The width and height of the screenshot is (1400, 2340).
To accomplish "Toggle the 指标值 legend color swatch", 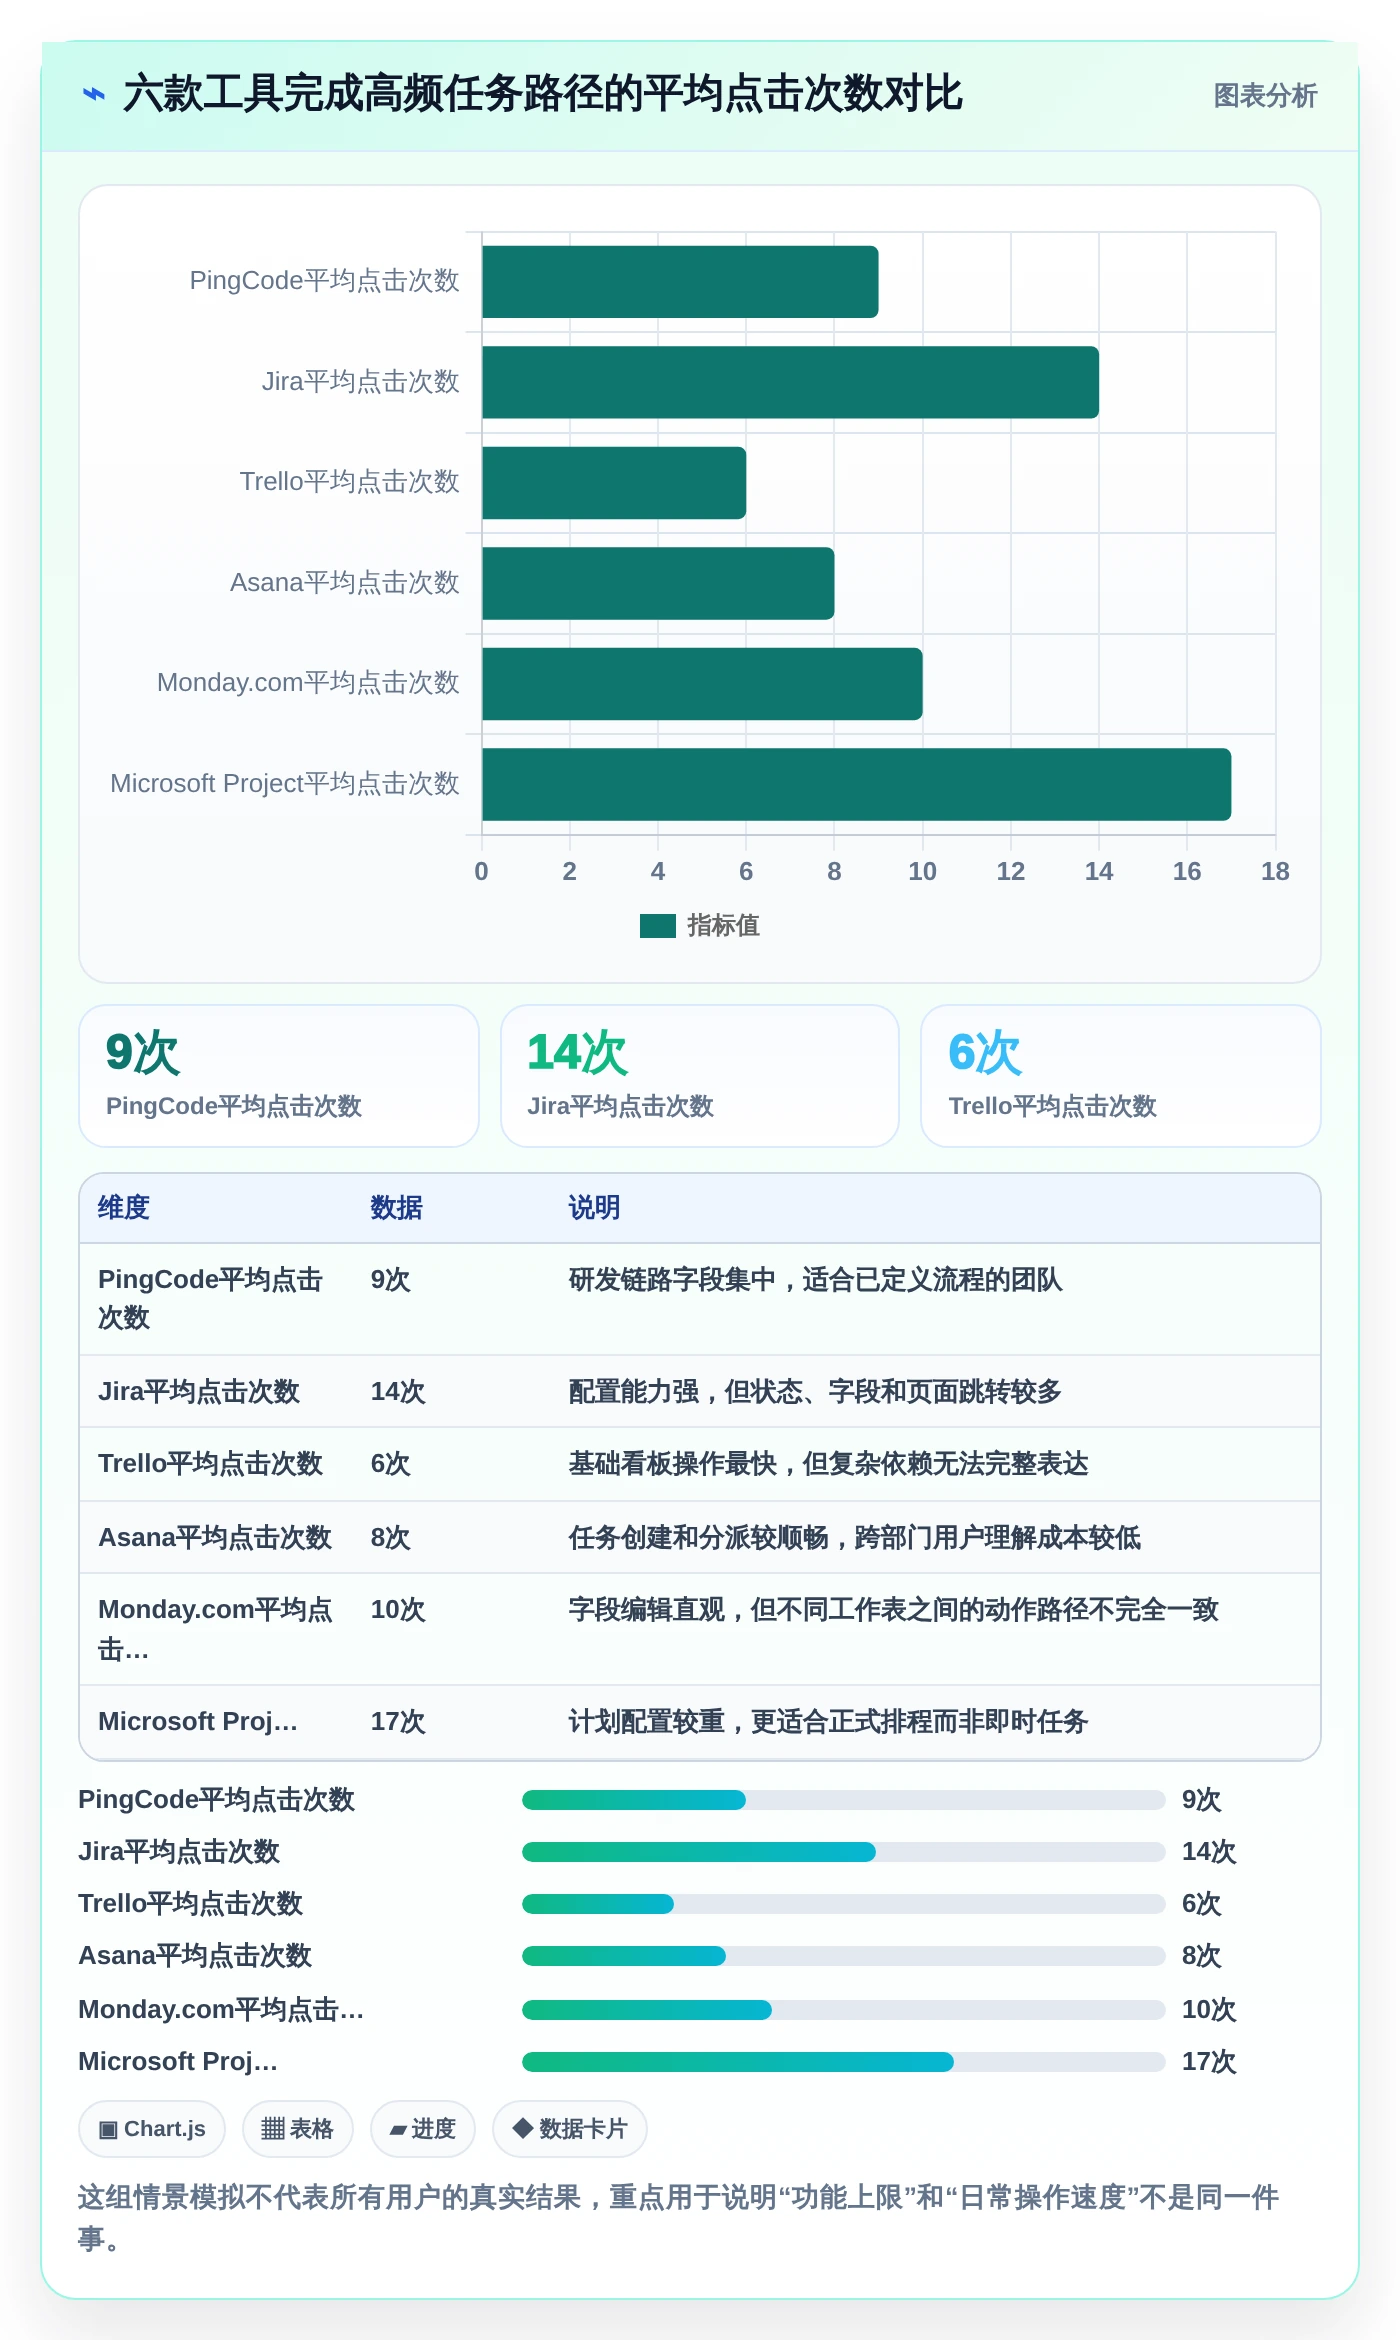I will click(658, 926).
